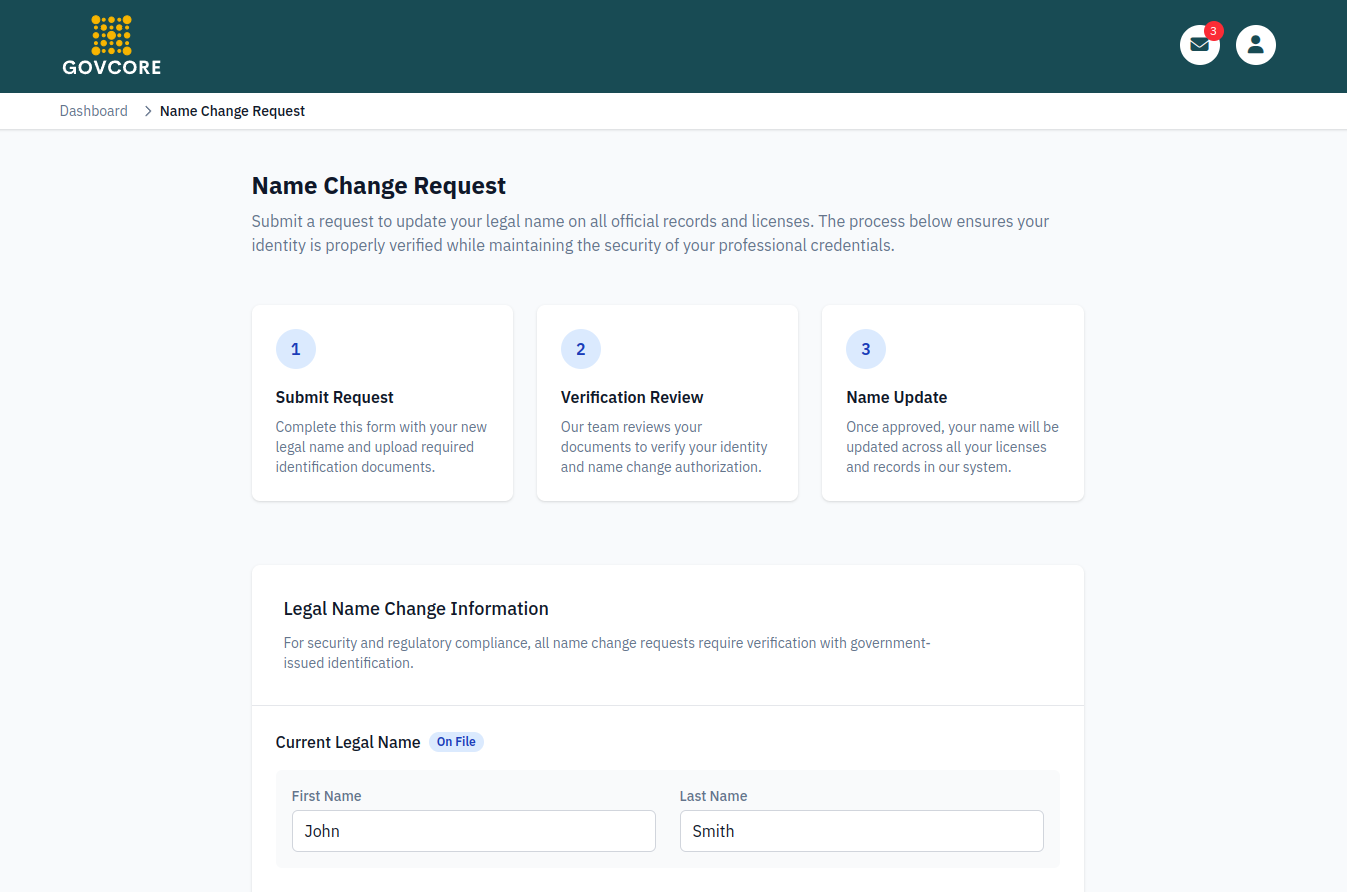The width and height of the screenshot is (1347, 892).
Task: Click the On File badge
Action: pyautogui.click(x=456, y=742)
